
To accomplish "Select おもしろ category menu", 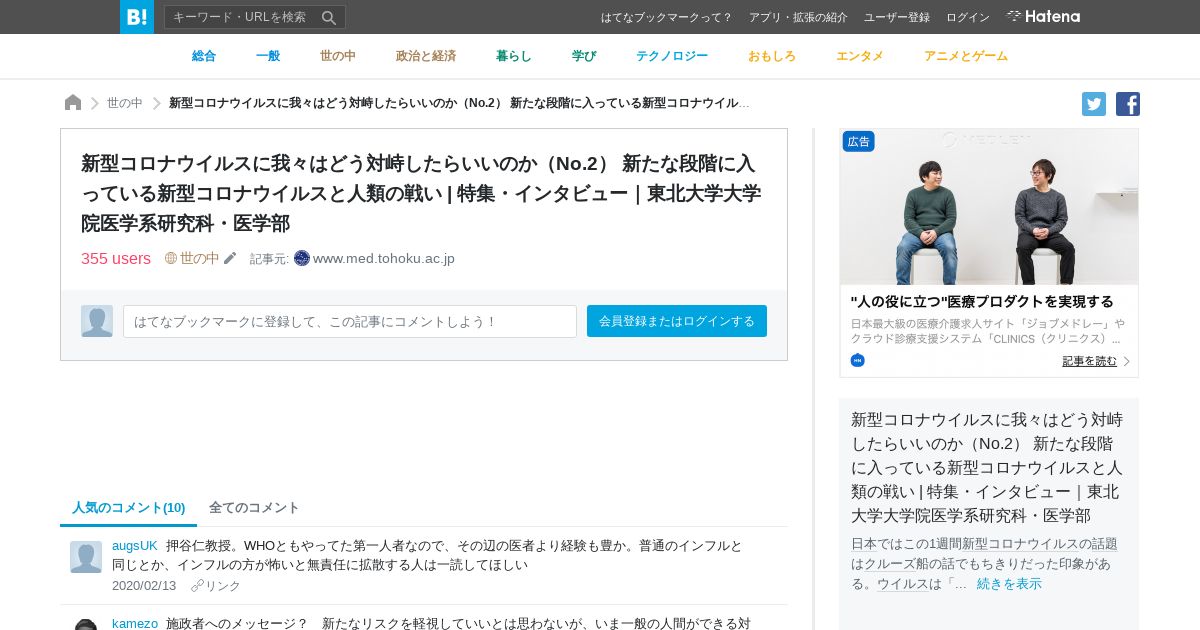I will coord(772,56).
